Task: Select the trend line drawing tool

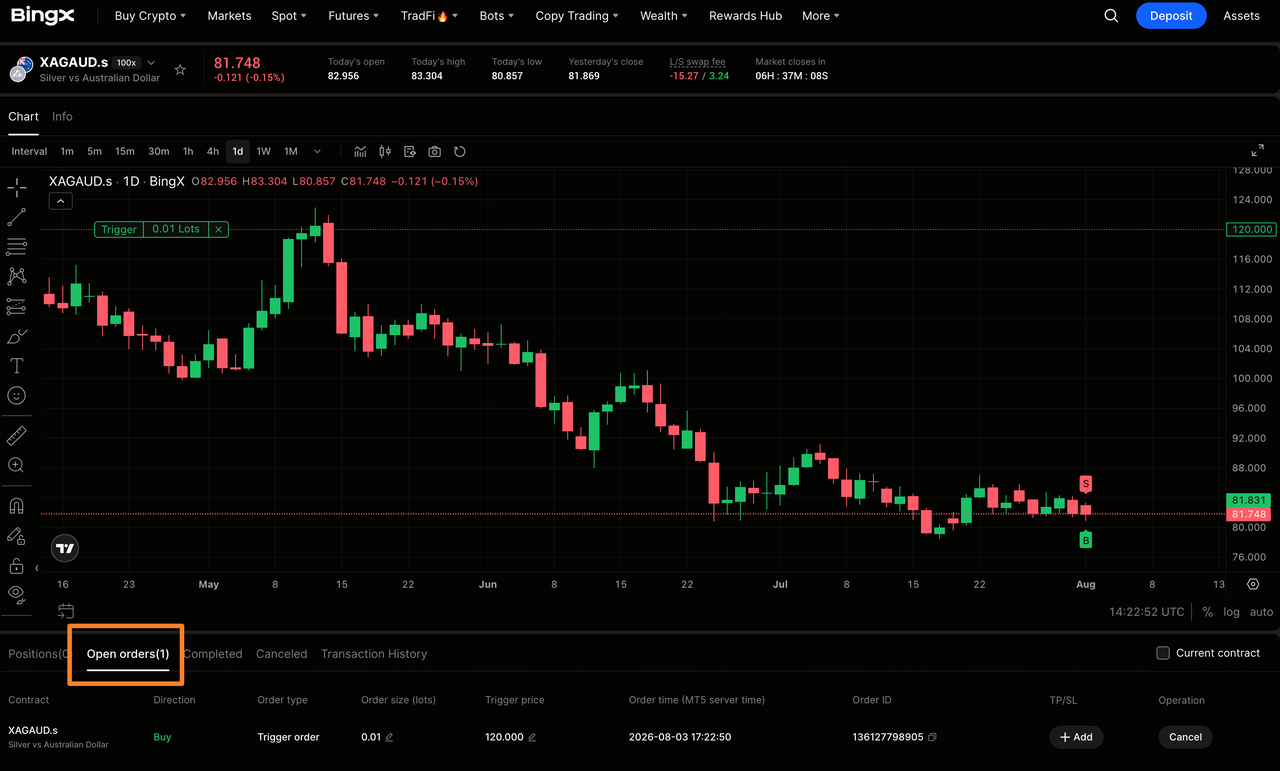Action: (16, 216)
